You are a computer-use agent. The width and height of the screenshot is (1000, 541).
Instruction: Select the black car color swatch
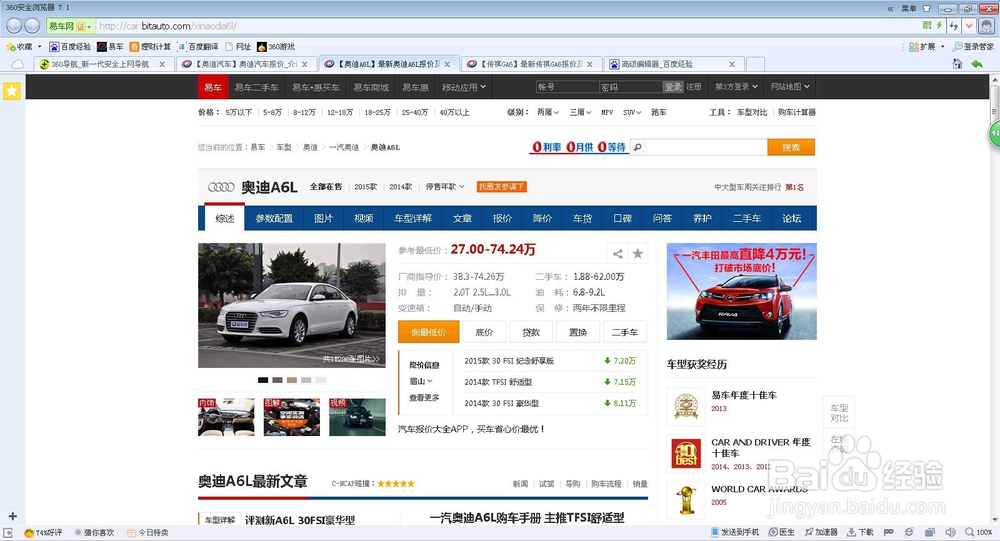(x=263, y=380)
